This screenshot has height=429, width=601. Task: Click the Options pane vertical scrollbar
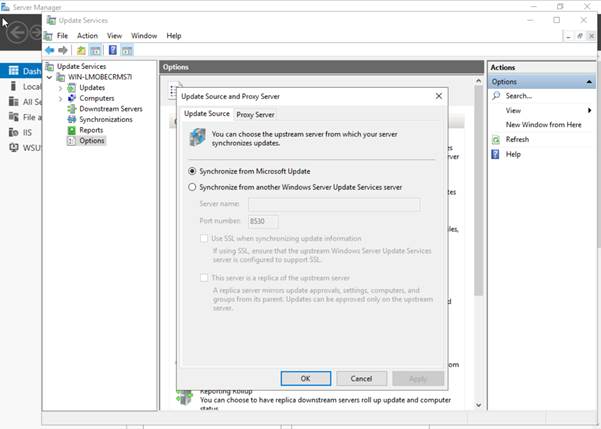click(x=478, y=192)
